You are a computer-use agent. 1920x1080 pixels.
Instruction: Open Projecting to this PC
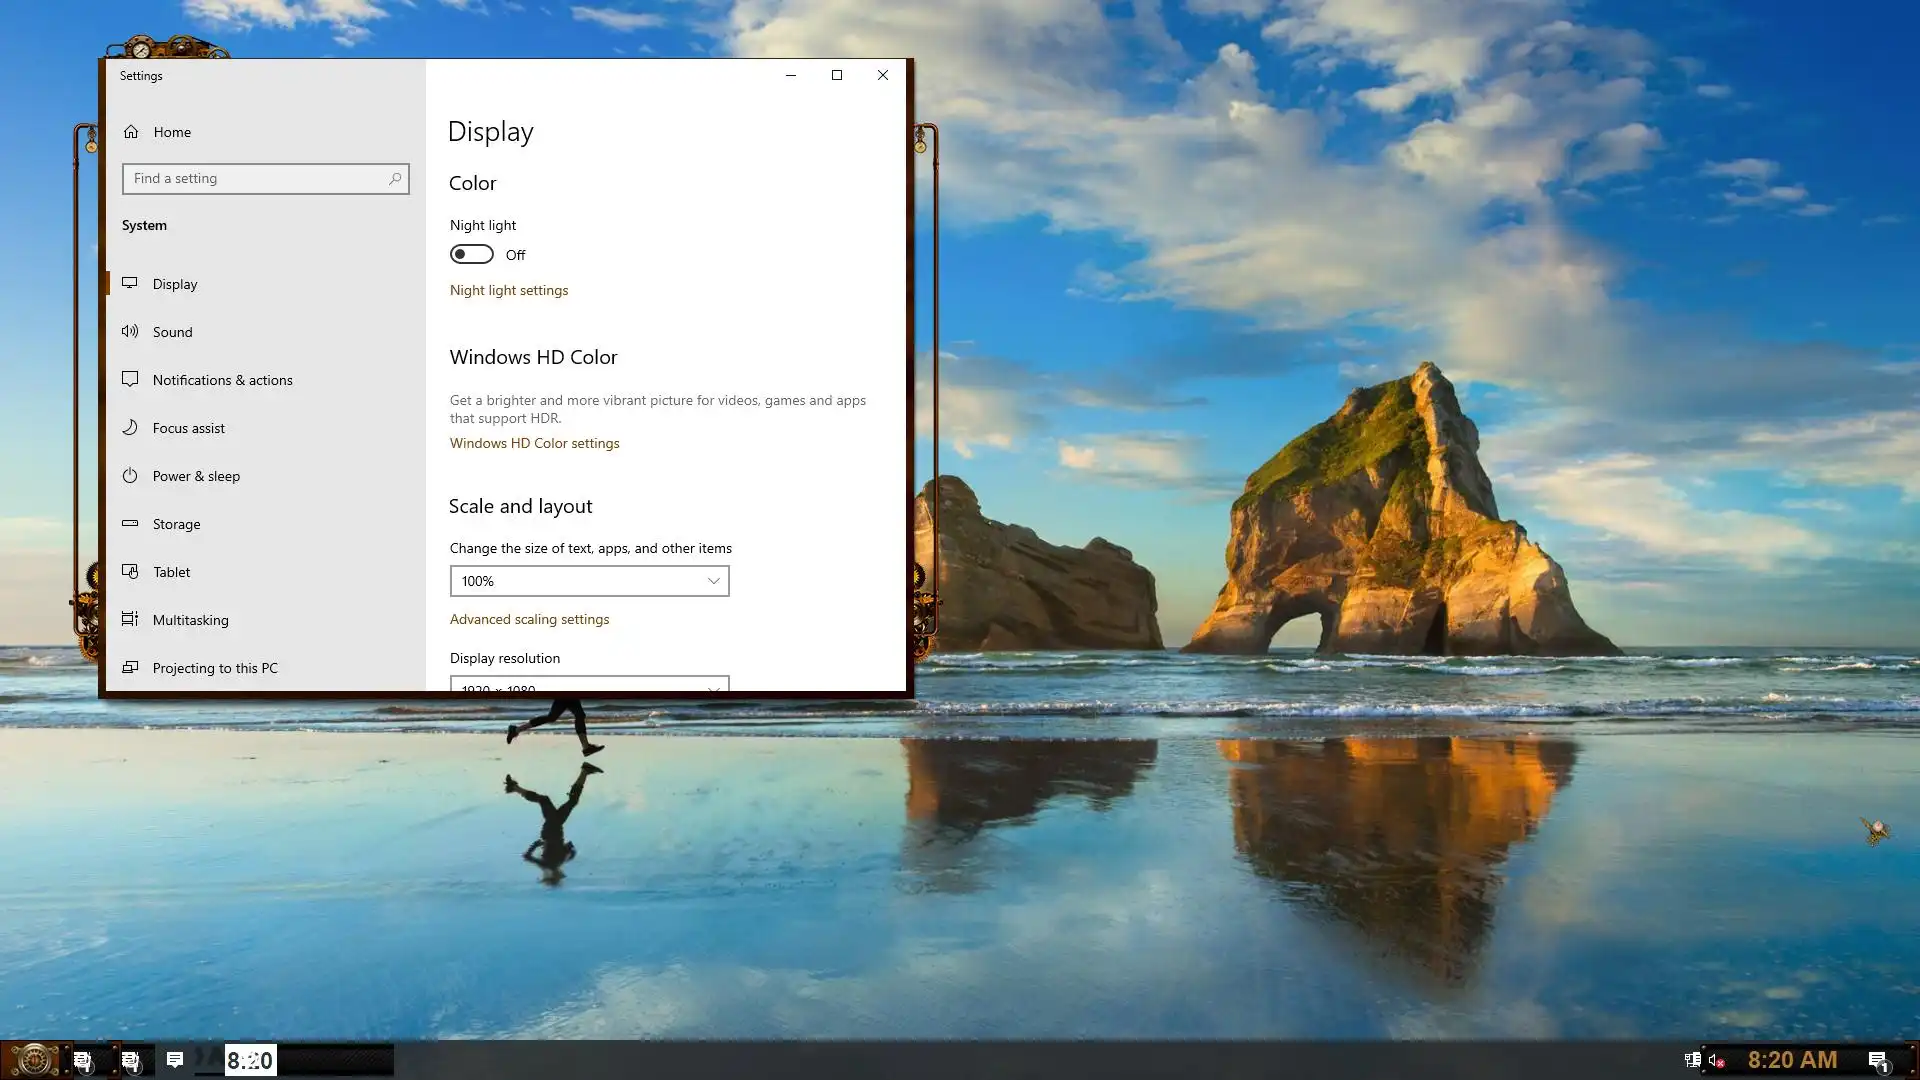[215, 668]
